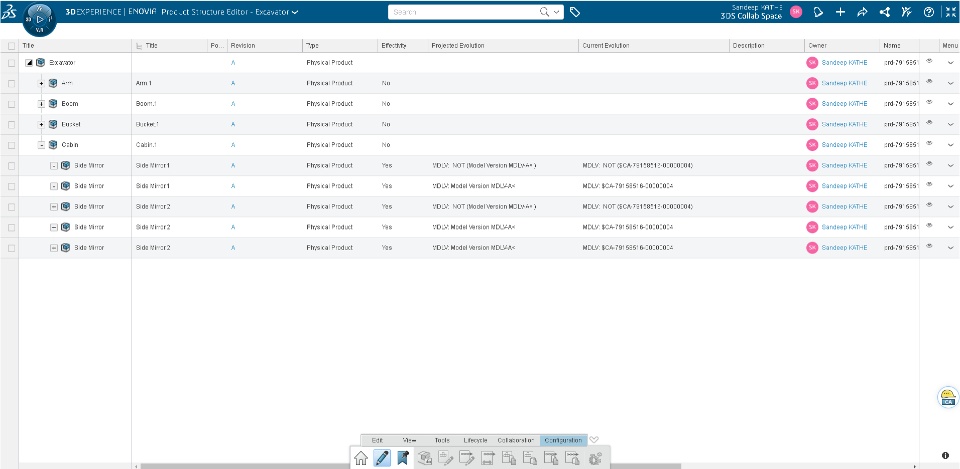Click the tools icon beside help
This screenshot has width=960, height=469.
click(907, 12)
